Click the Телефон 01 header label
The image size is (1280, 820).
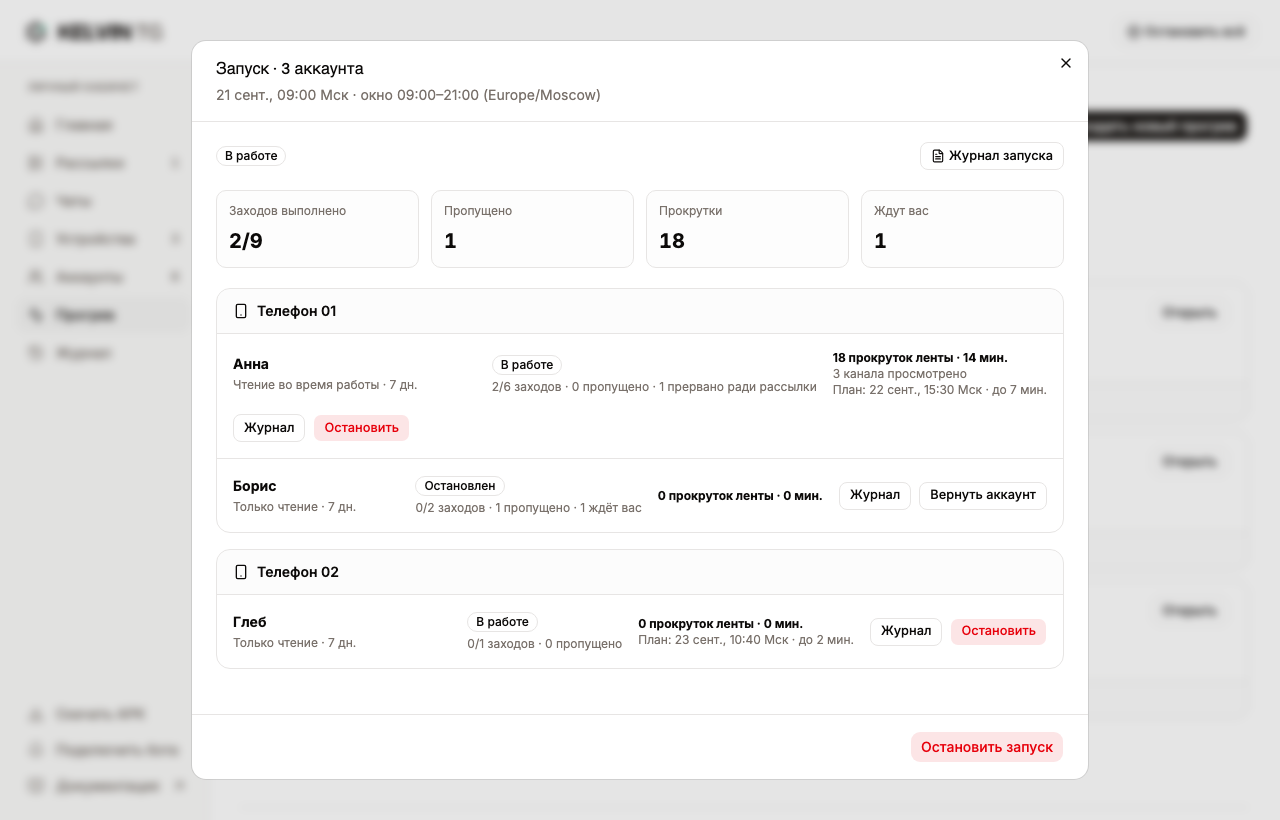(x=297, y=311)
